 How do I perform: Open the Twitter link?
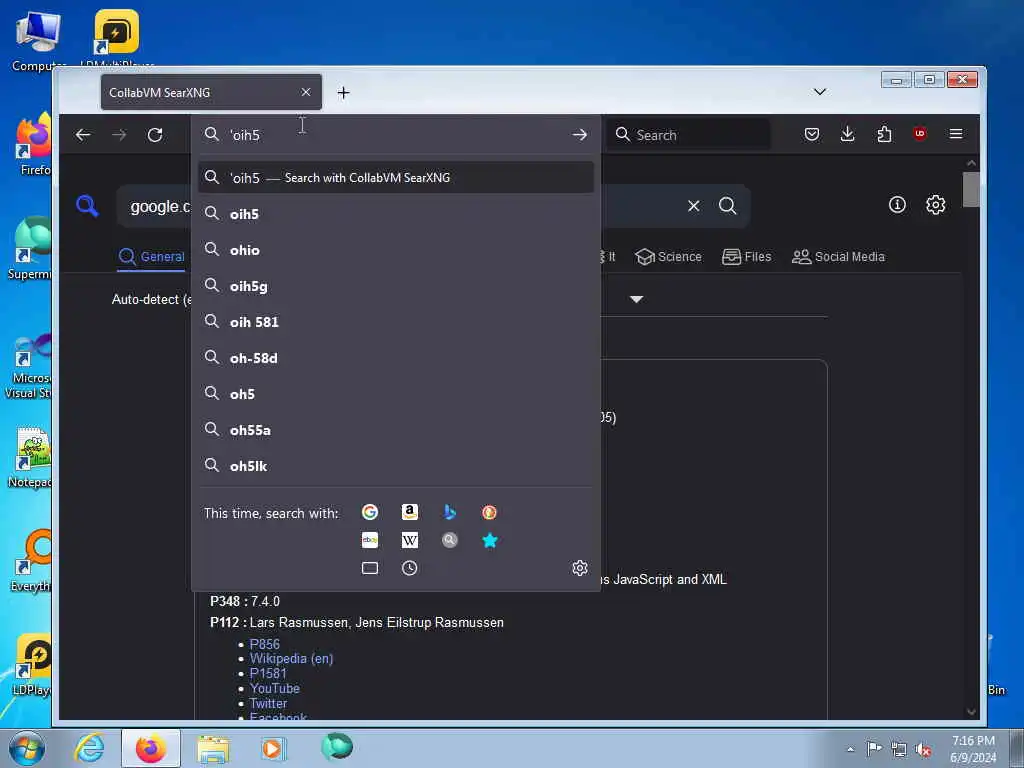[268, 703]
